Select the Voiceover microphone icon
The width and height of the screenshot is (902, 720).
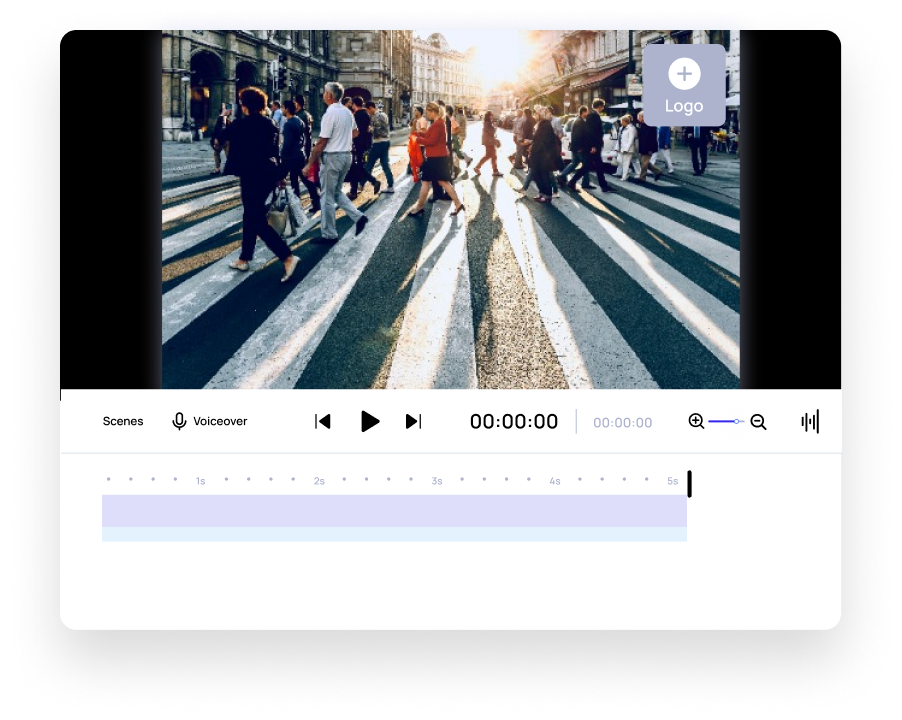[x=179, y=421]
